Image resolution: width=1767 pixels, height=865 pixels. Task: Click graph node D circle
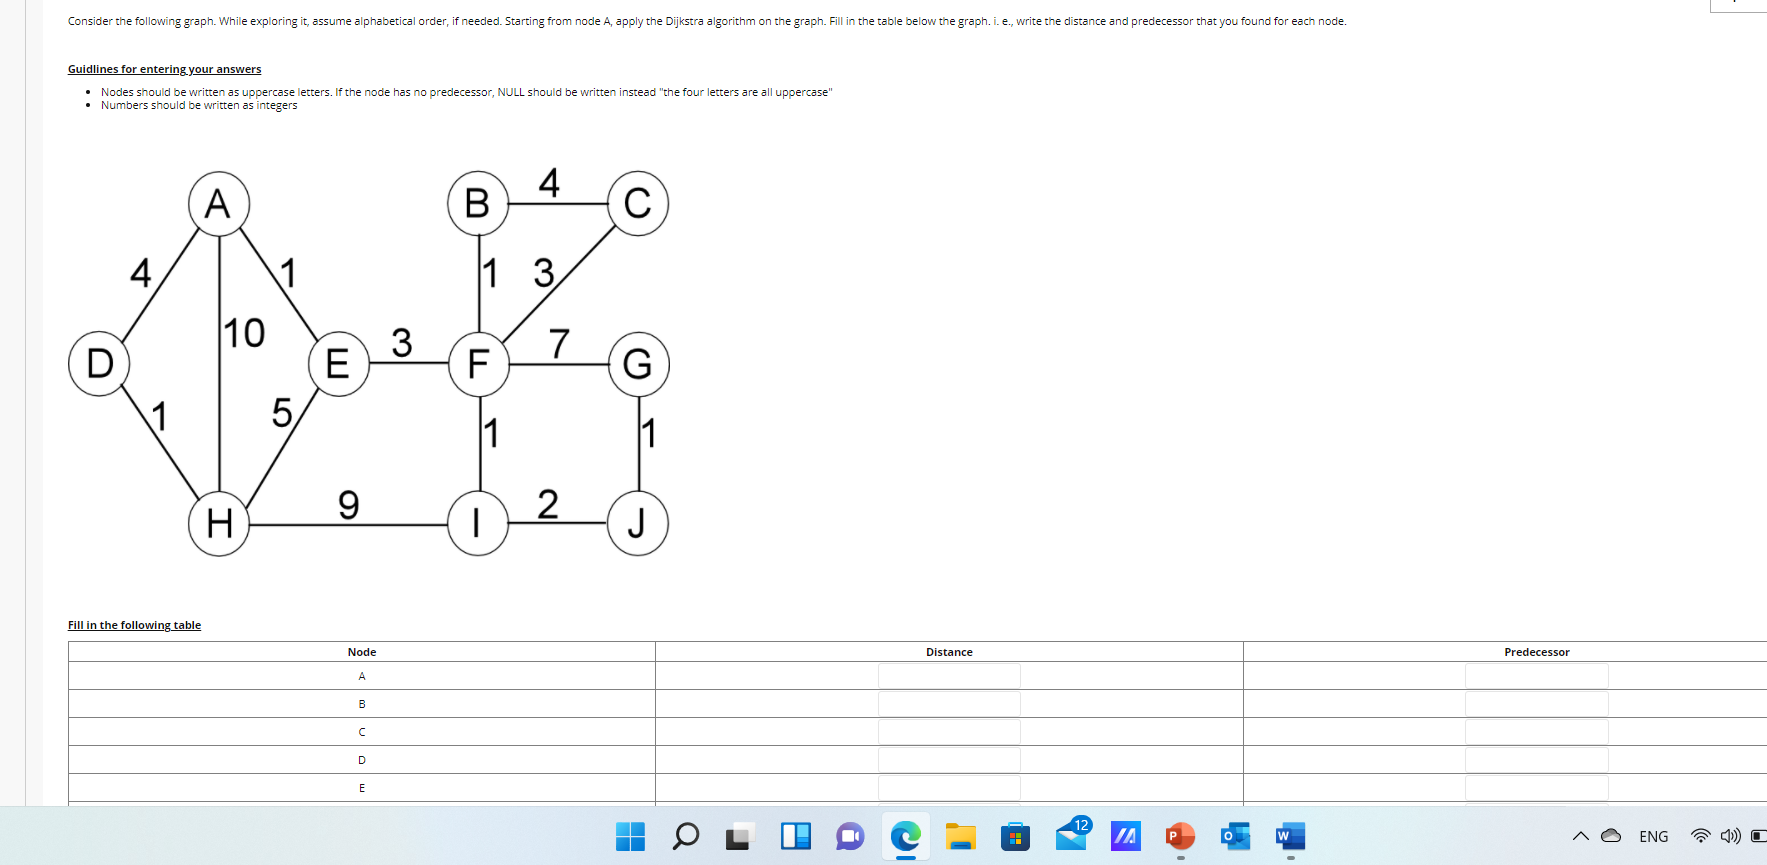click(x=99, y=363)
